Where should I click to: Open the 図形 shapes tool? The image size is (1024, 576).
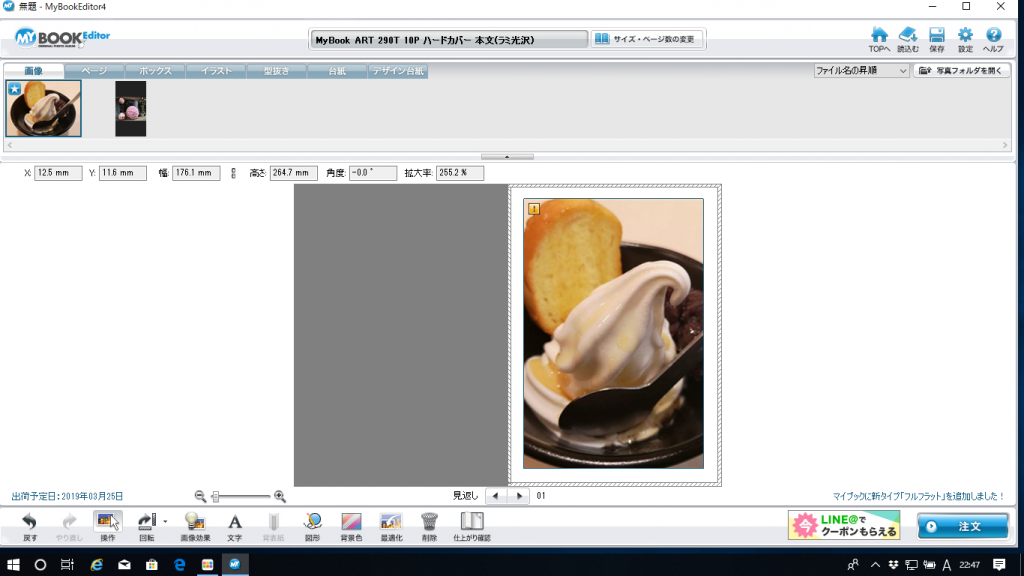(313, 525)
